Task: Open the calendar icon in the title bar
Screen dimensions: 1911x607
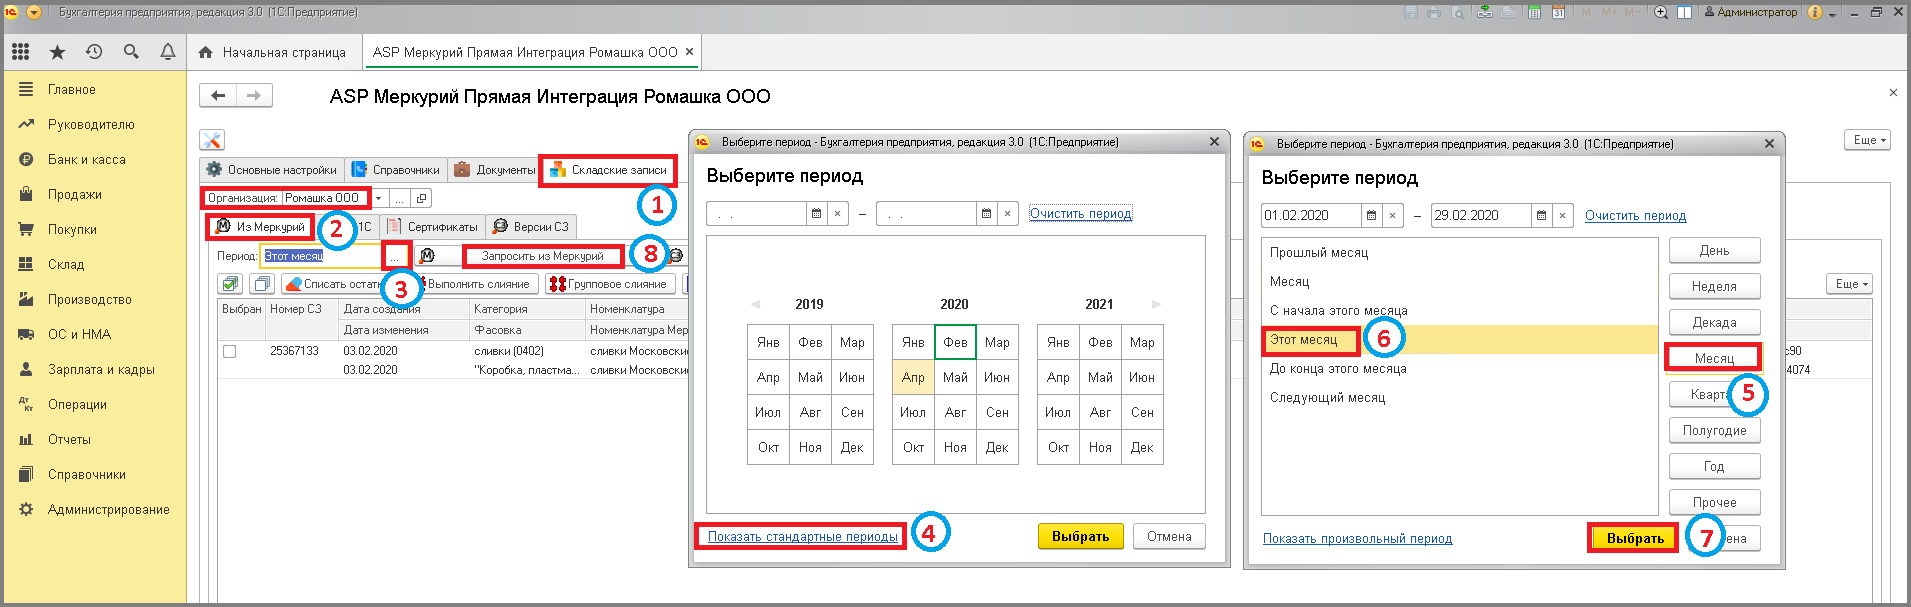Action: [x=1559, y=12]
